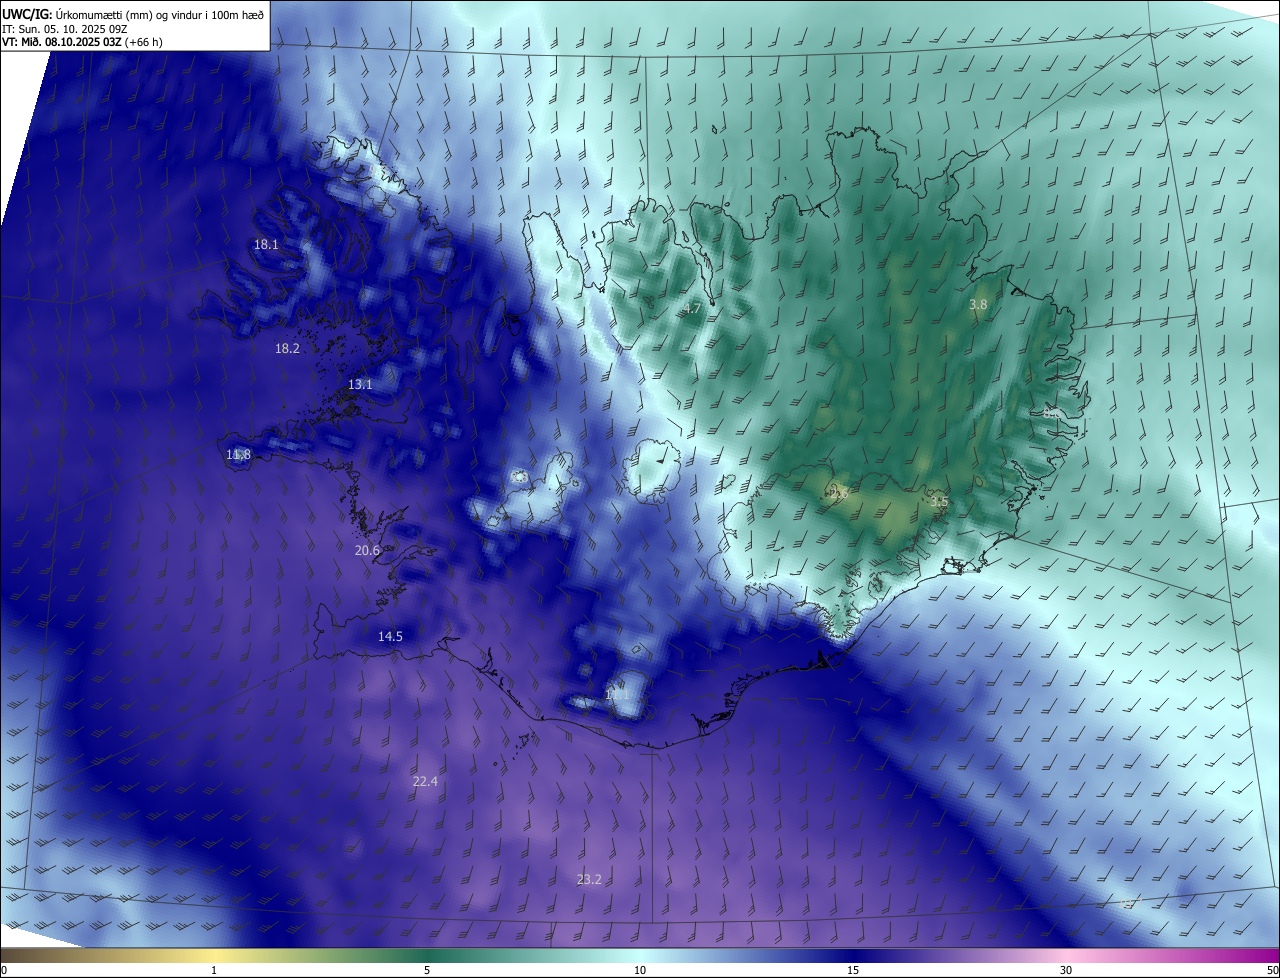Click the colorbar tick label 1

pyautogui.click(x=214, y=970)
